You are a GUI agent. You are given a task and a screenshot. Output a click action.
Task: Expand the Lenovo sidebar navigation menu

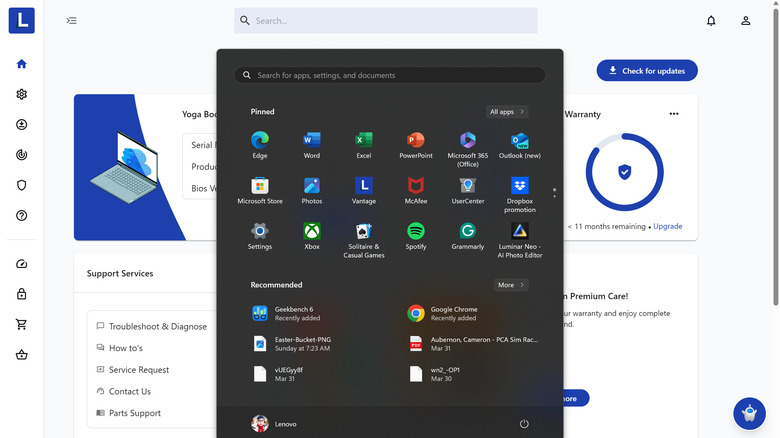pyautogui.click(x=72, y=20)
